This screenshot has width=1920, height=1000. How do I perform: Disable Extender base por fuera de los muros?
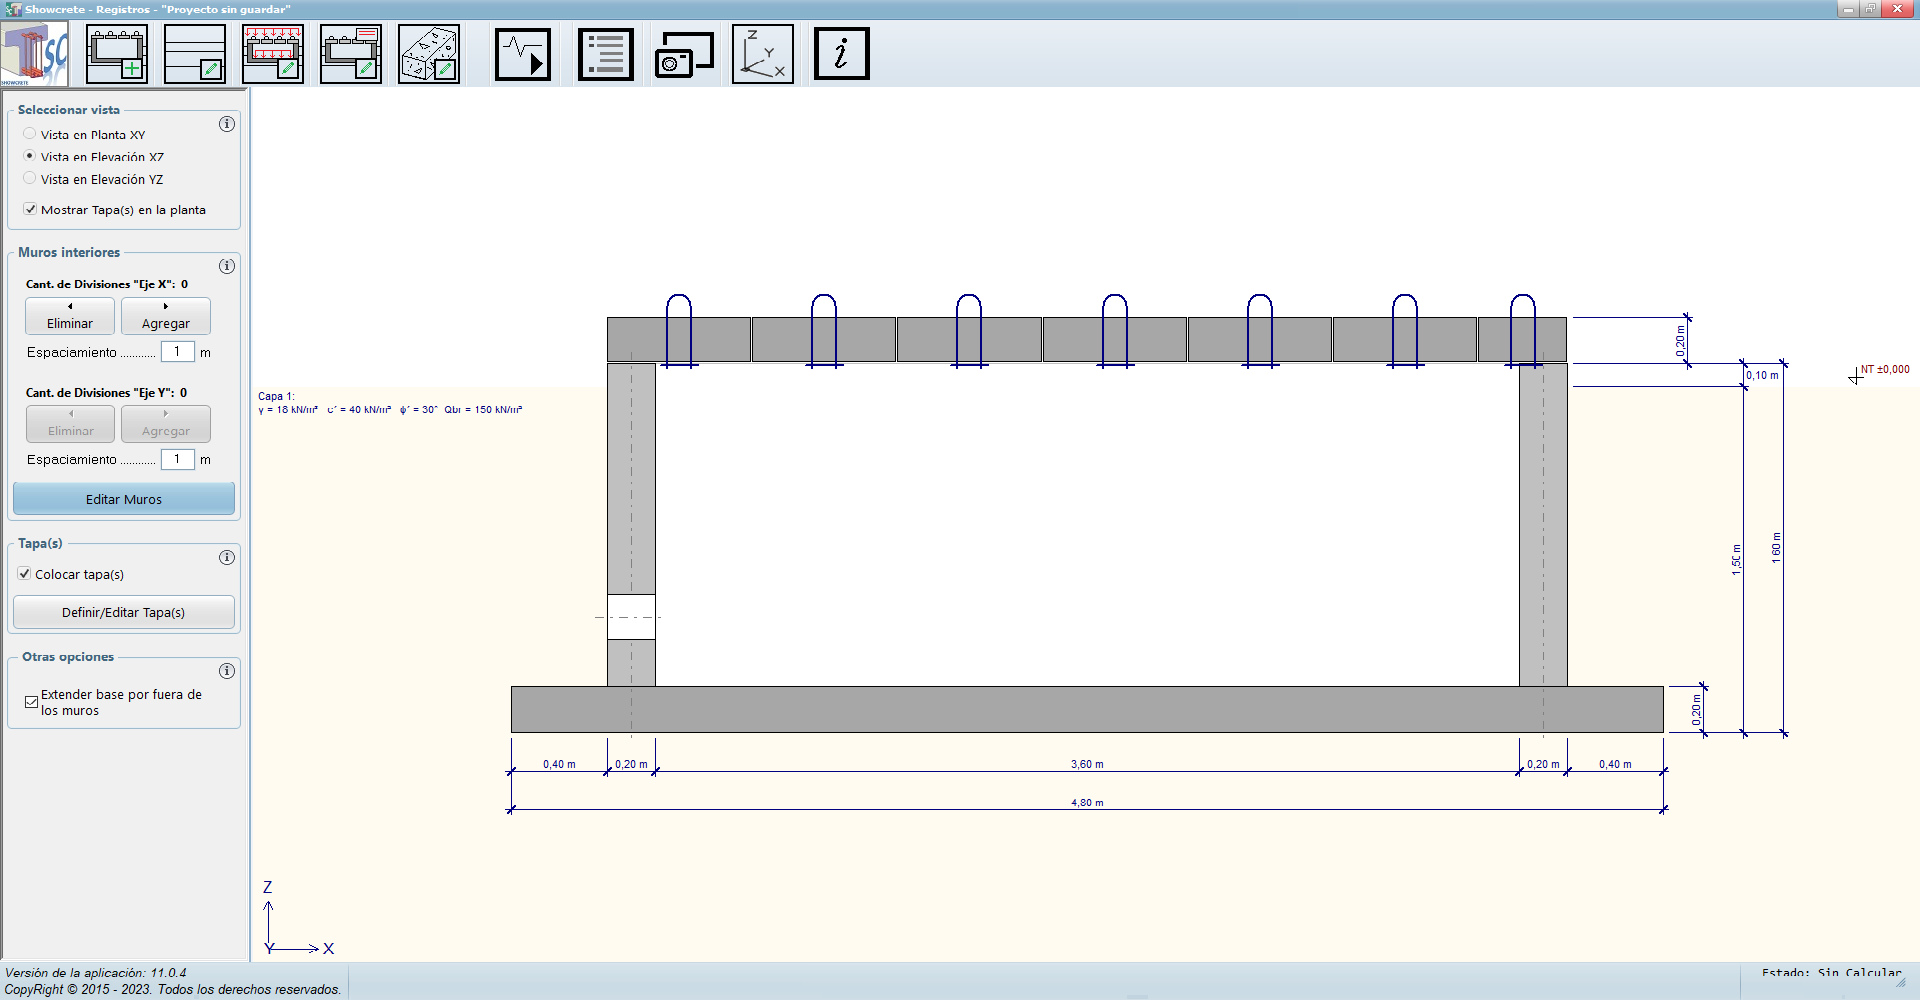click(x=31, y=702)
